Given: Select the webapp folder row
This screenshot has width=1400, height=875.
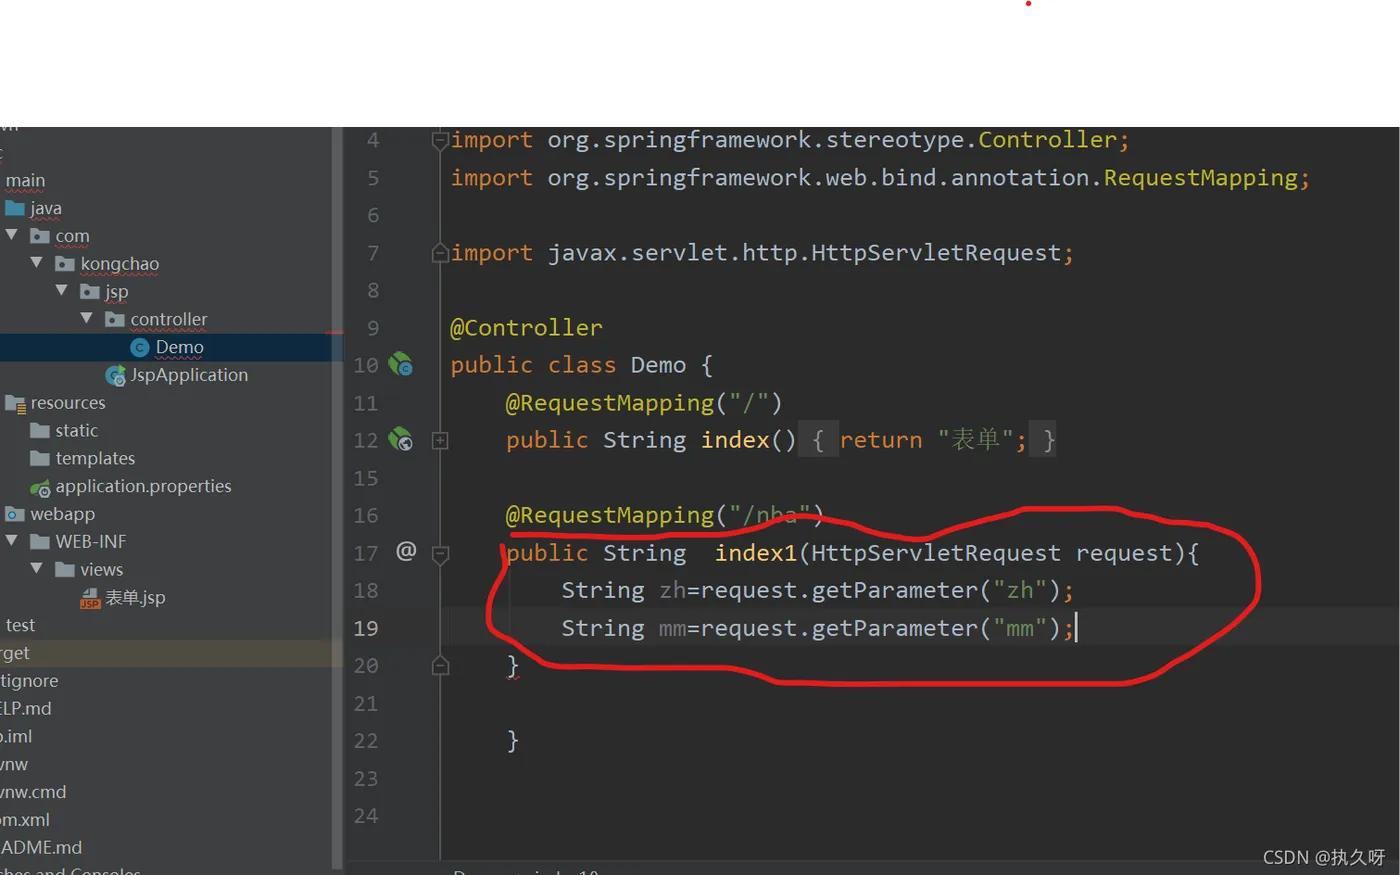Looking at the screenshot, I should [171, 514].
